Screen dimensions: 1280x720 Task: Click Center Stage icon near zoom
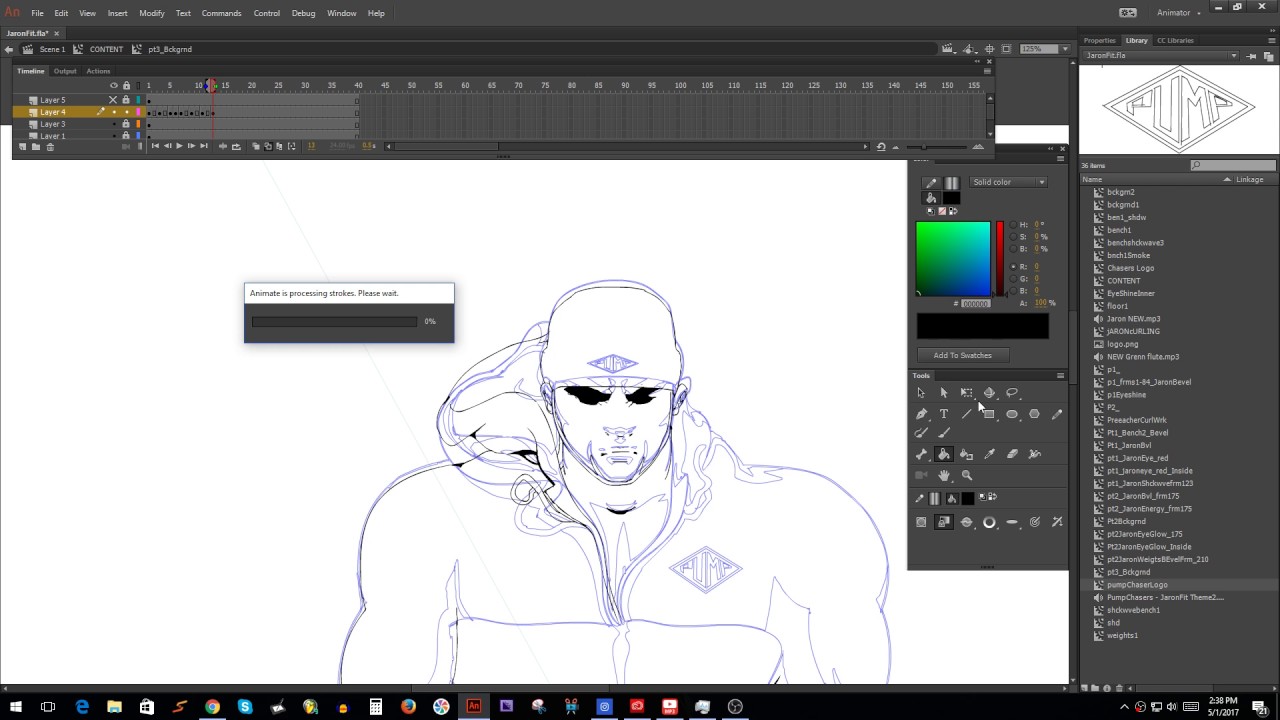[989, 49]
